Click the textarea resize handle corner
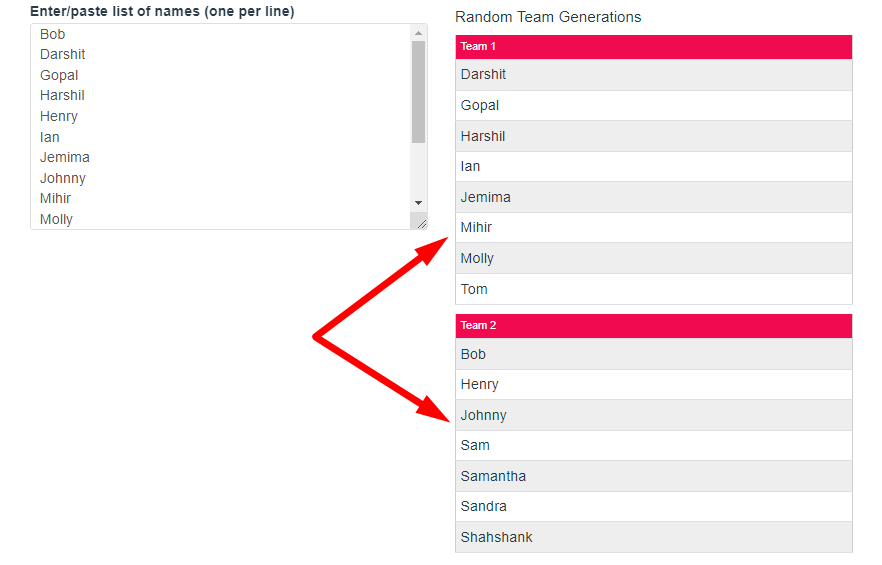882x565 pixels. [421, 223]
